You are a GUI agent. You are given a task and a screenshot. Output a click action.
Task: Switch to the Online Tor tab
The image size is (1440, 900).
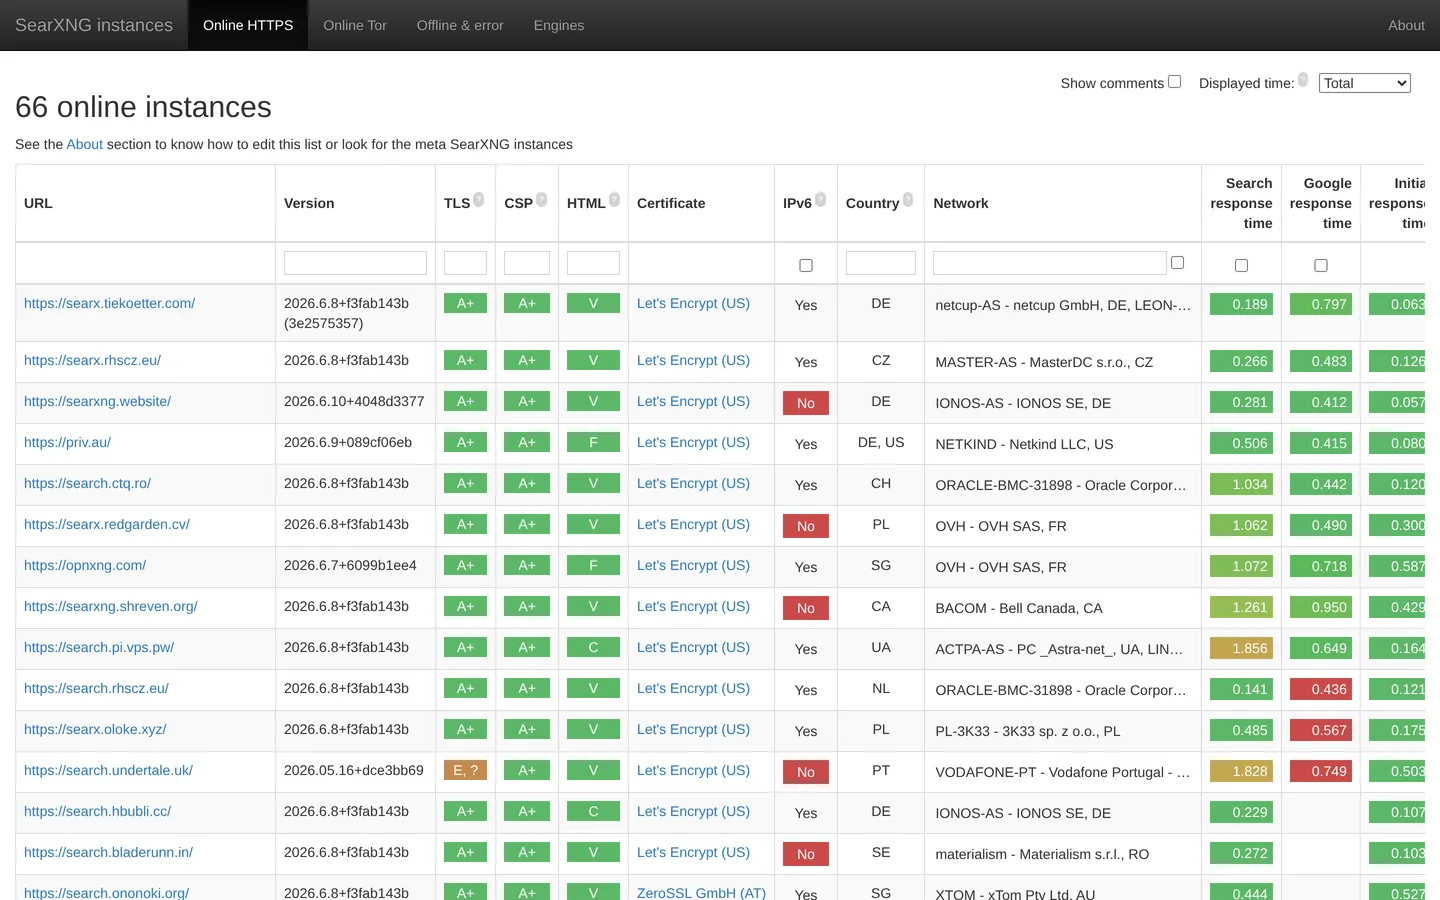(x=355, y=25)
